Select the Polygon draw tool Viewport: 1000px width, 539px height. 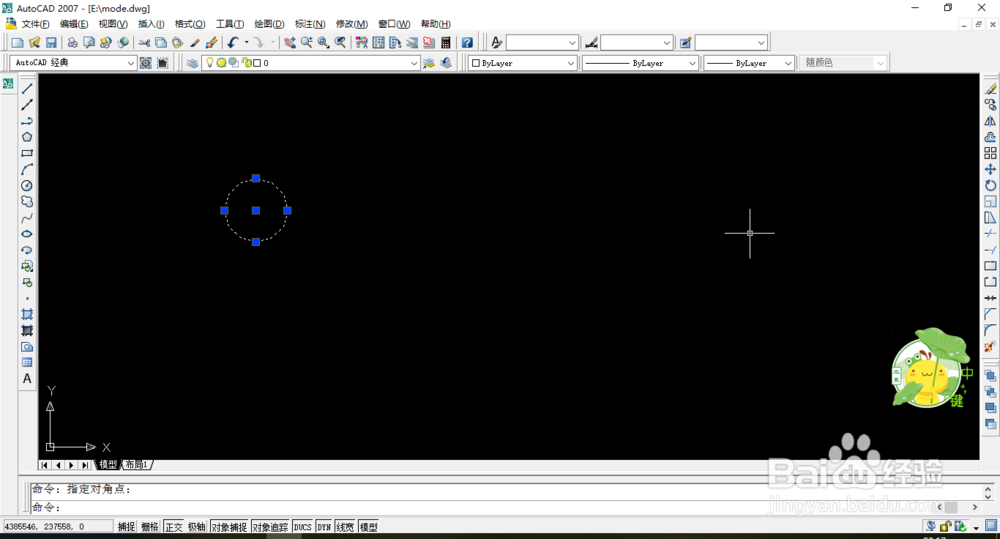(27, 137)
